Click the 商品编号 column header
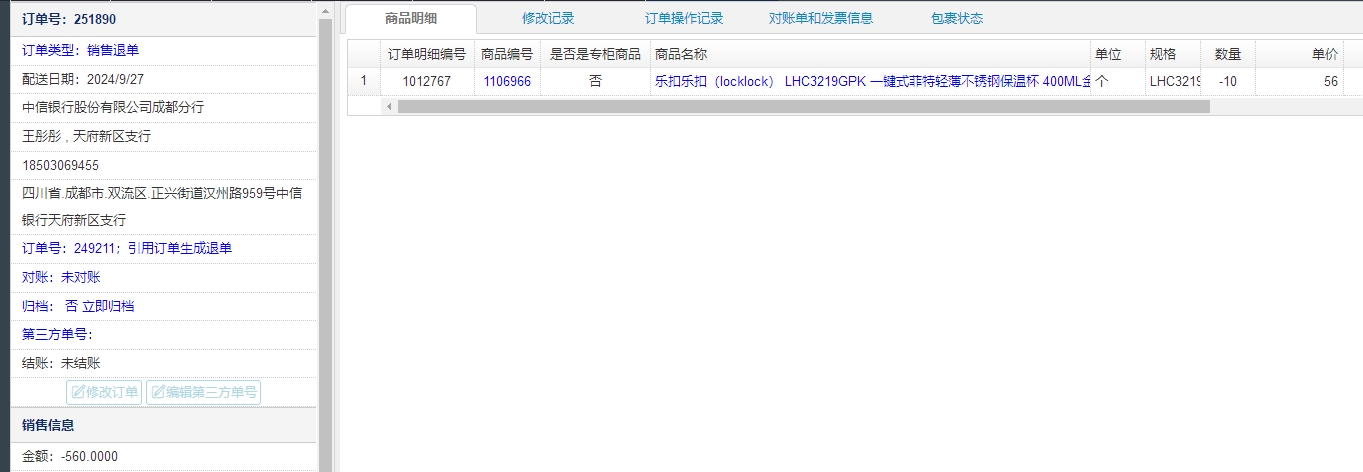 click(x=507, y=54)
